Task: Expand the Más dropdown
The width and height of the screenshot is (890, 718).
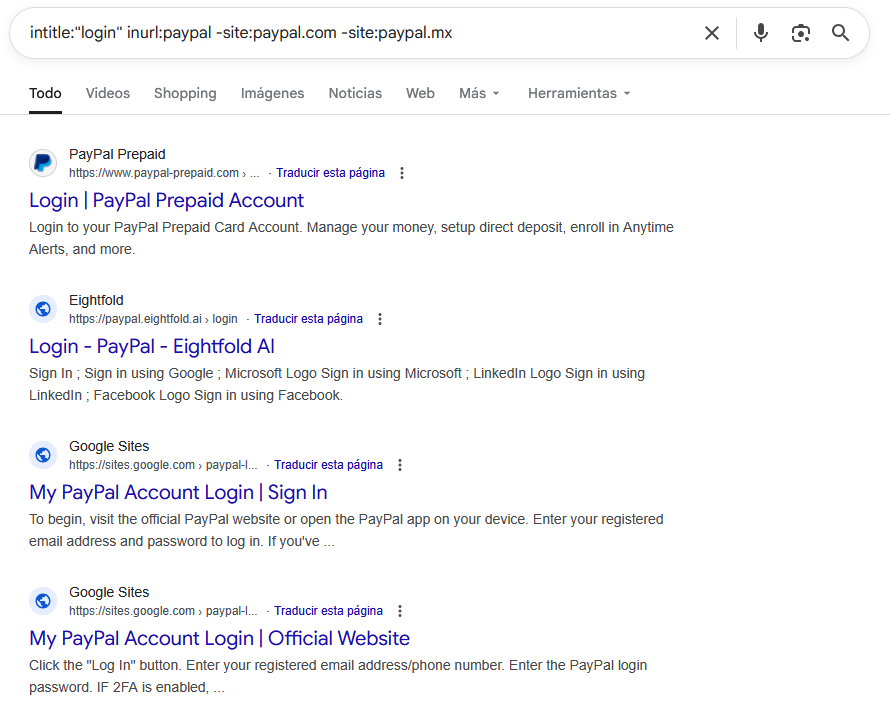Action: click(x=479, y=93)
